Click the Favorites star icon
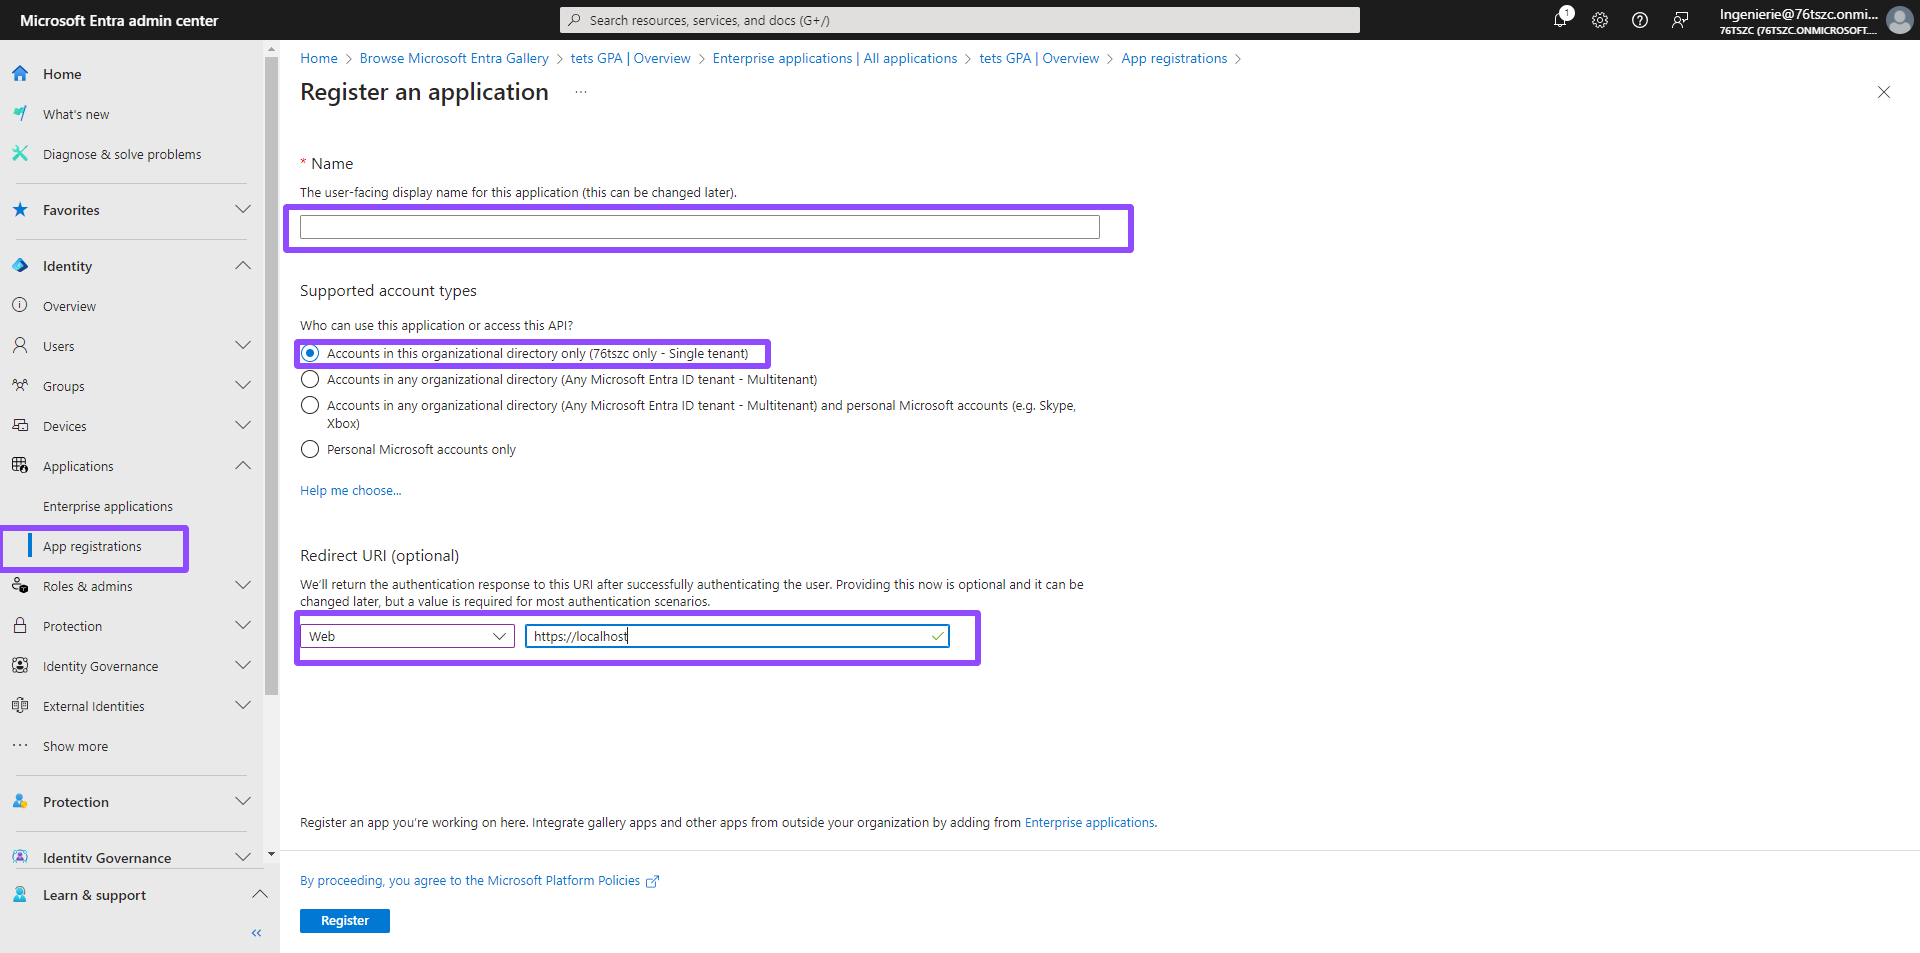1920x953 pixels. (20, 210)
